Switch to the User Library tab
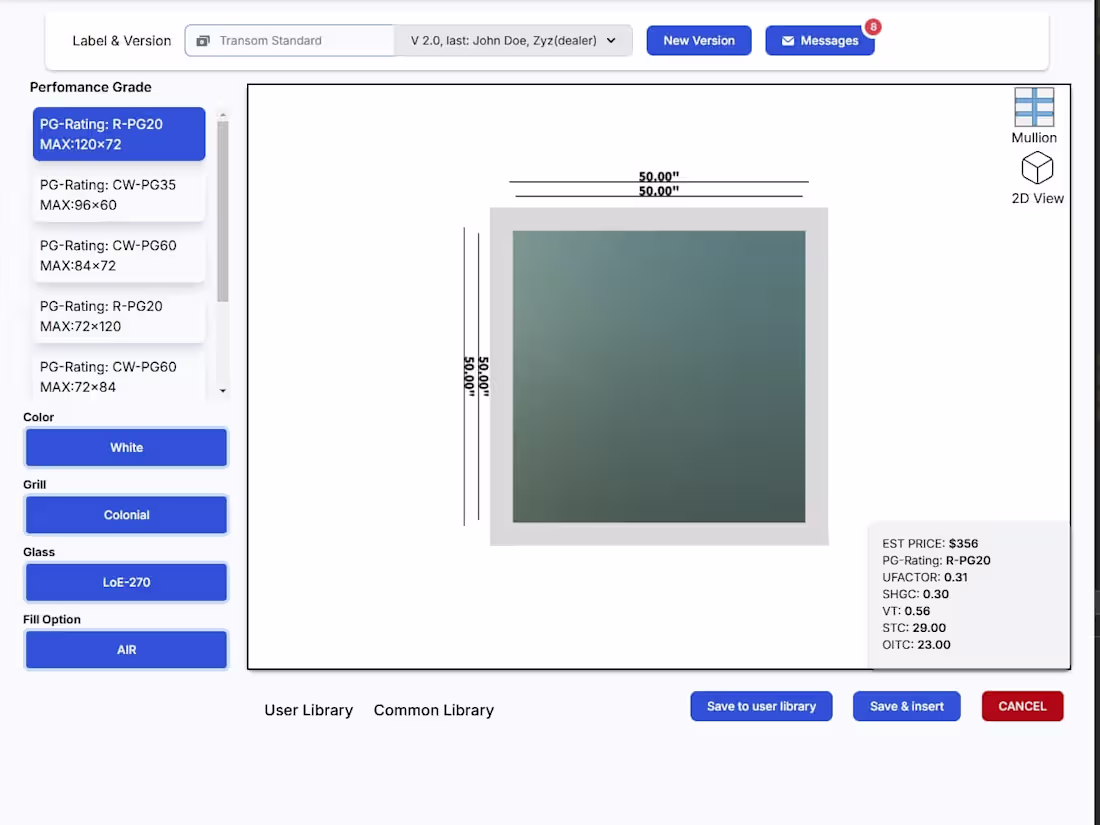The width and height of the screenshot is (1100, 825). pyautogui.click(x=308, y=710)
